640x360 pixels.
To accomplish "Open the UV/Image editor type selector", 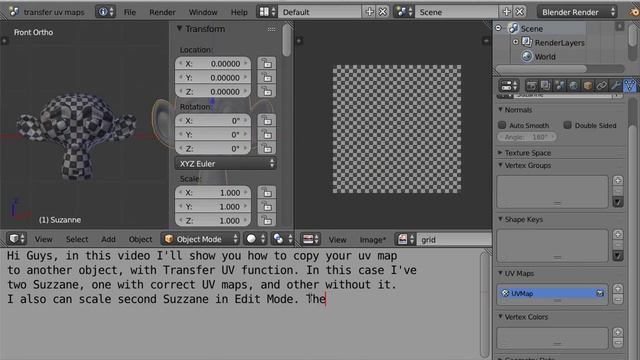I will [311, 239].
